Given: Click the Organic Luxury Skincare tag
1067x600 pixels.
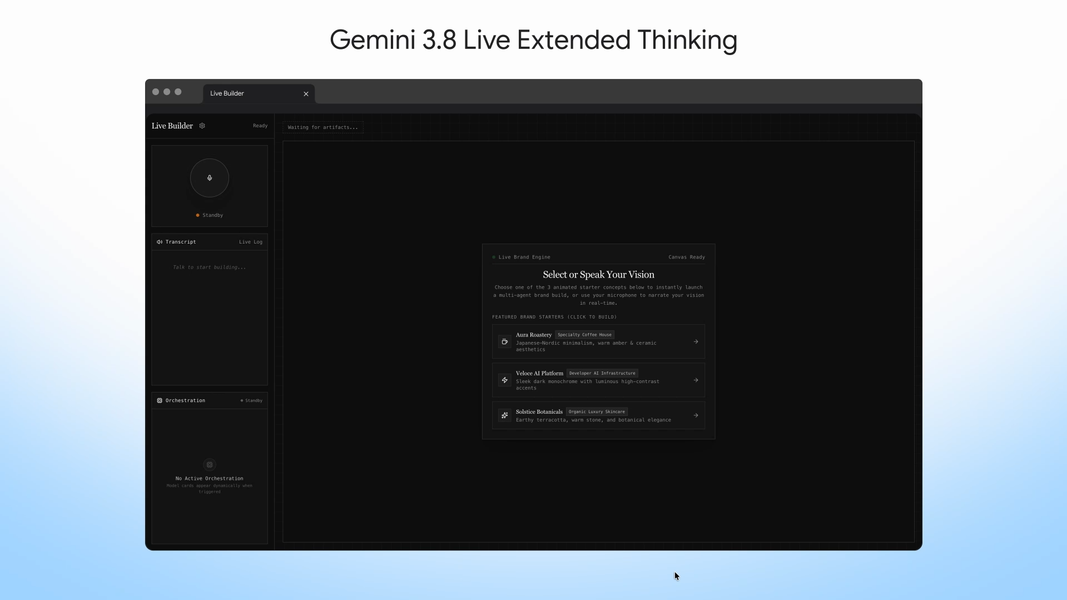Looking at the screenshot, I should coord(597,412).
